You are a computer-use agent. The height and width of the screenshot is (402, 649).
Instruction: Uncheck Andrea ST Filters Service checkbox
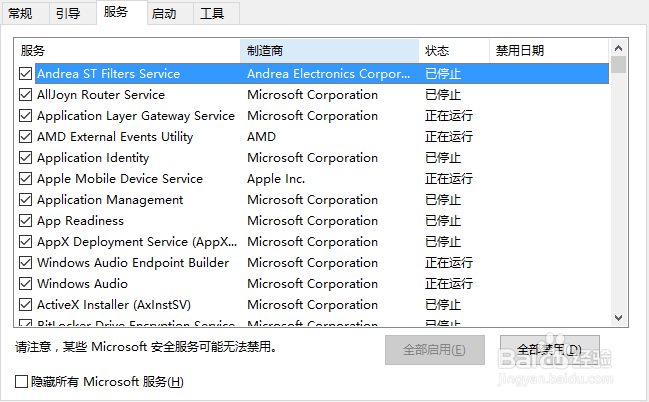(x=25, y=74)
